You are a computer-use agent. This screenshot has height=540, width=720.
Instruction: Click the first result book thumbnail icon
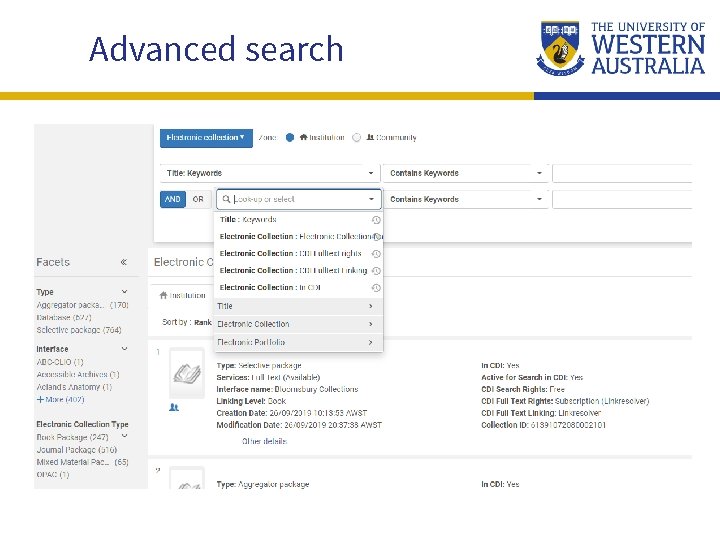click(187, 373)
